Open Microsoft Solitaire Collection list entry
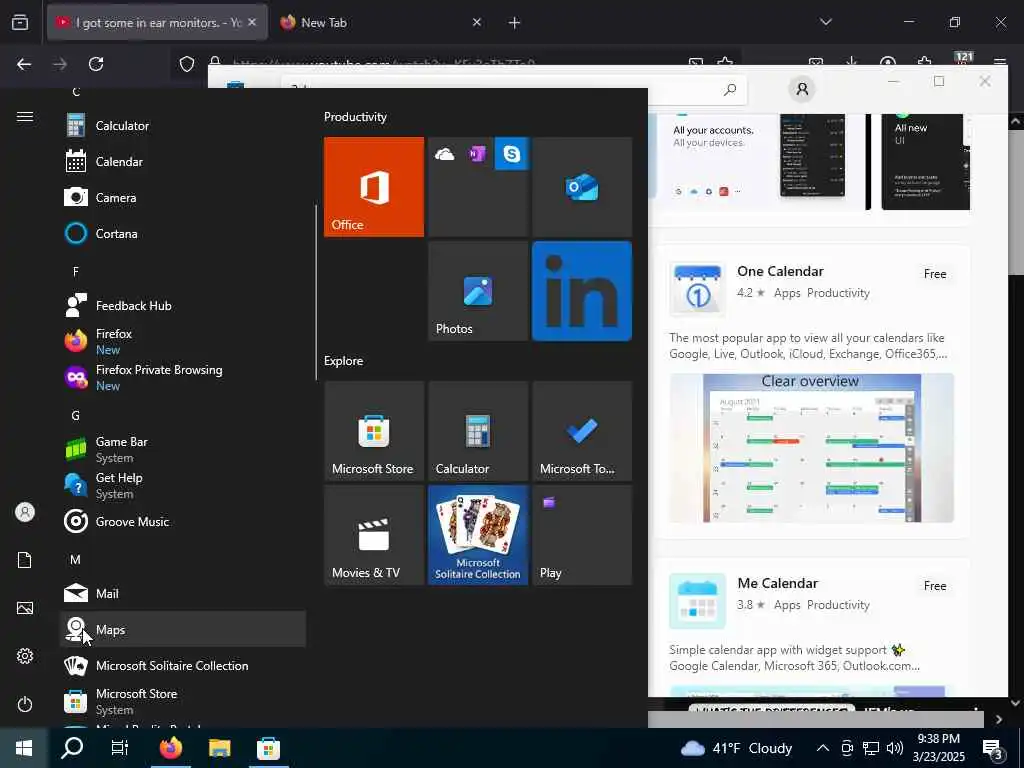Image resolution: width=1024 pixels, height=768 pixels. (183, 665)
